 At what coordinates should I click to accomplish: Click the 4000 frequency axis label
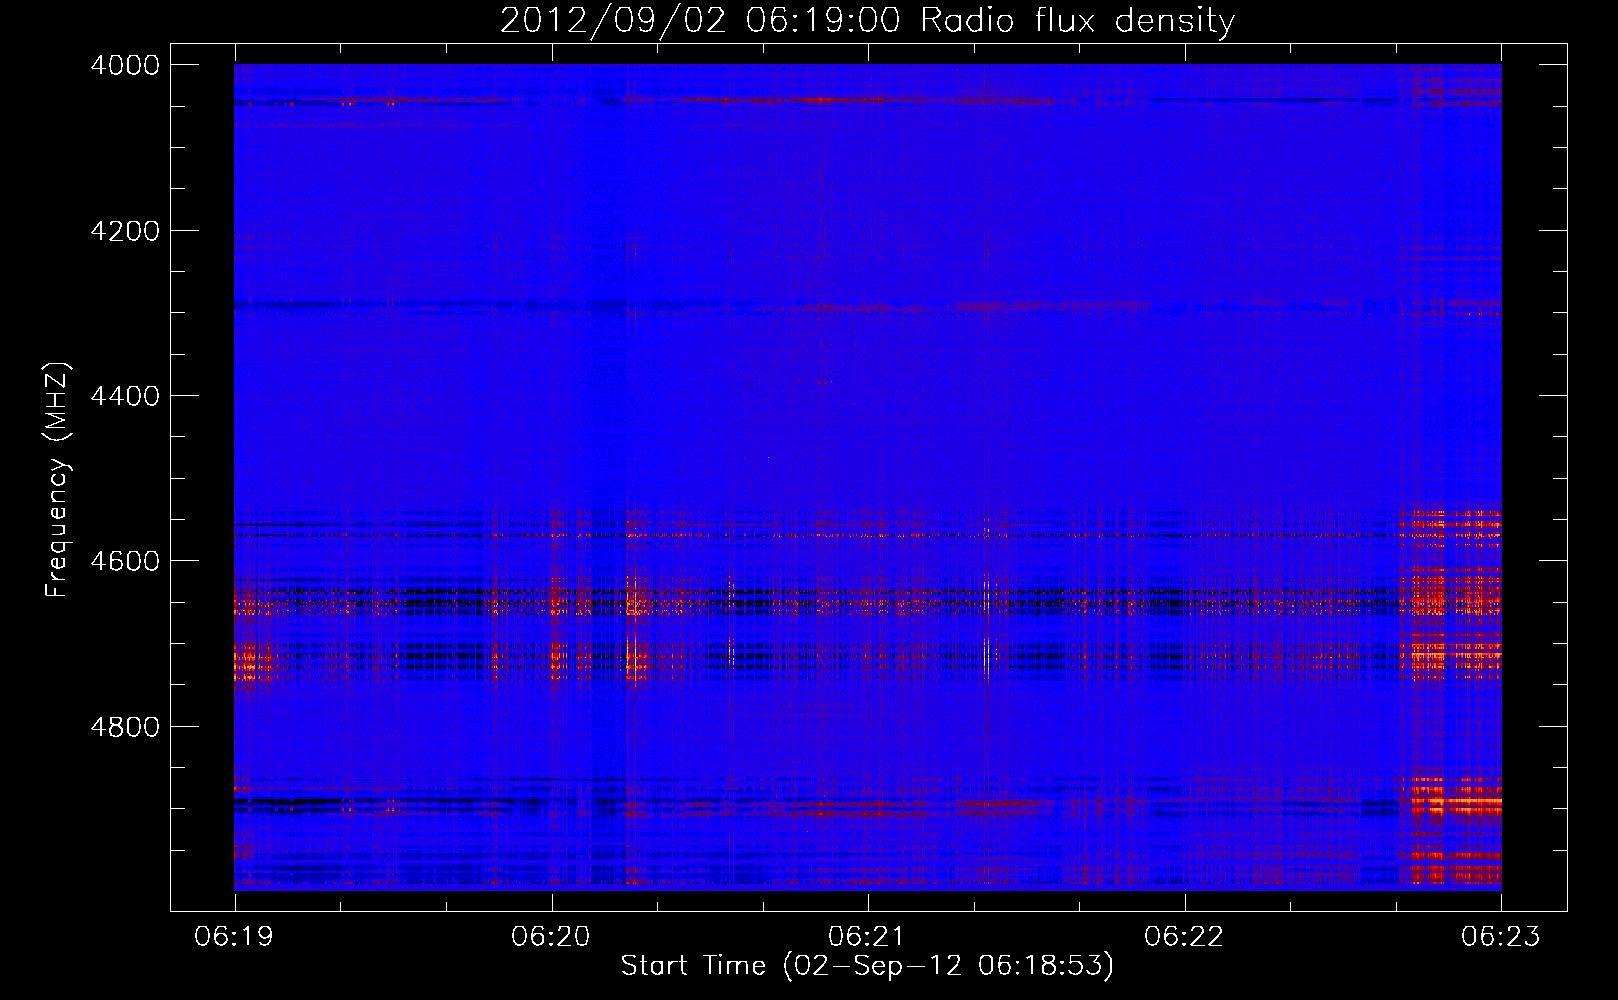pyautogui.click(x=125, y=65)
